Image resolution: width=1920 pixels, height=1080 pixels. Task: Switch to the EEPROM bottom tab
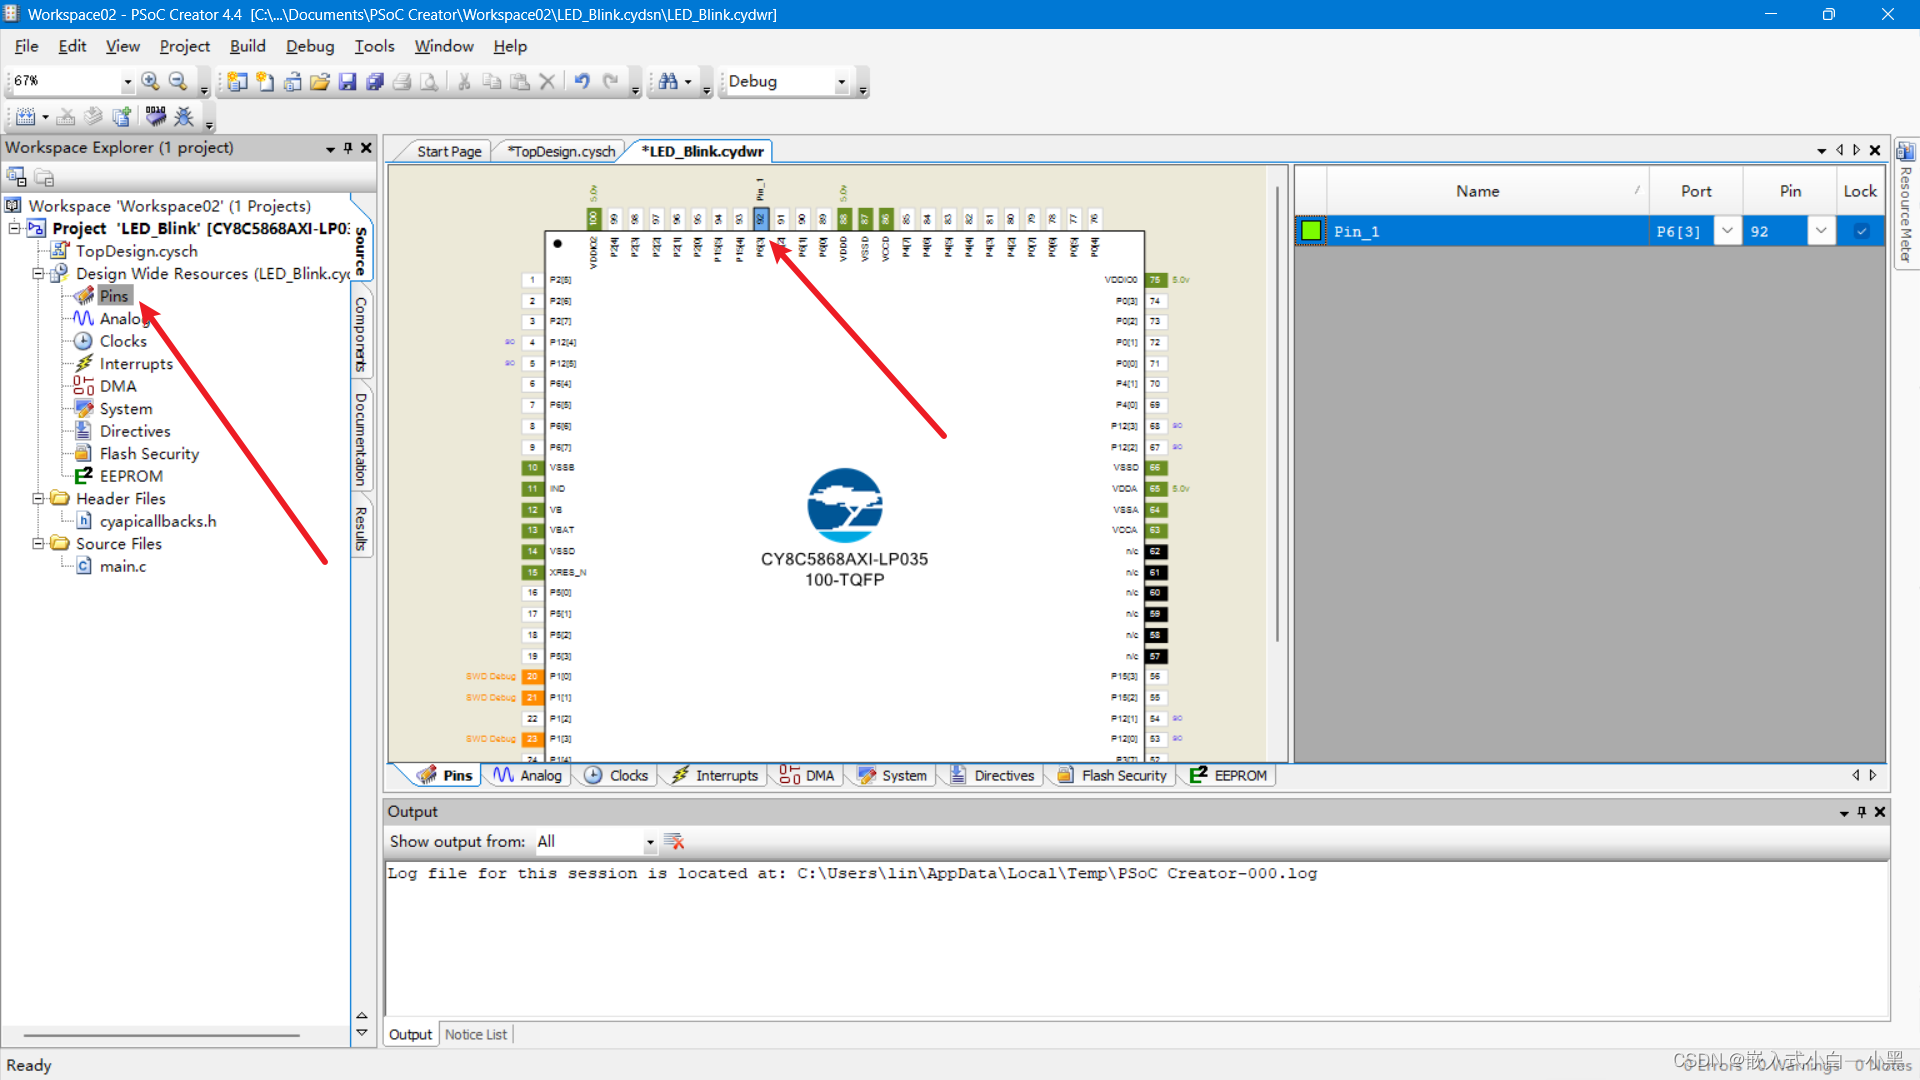[1228, 776]
